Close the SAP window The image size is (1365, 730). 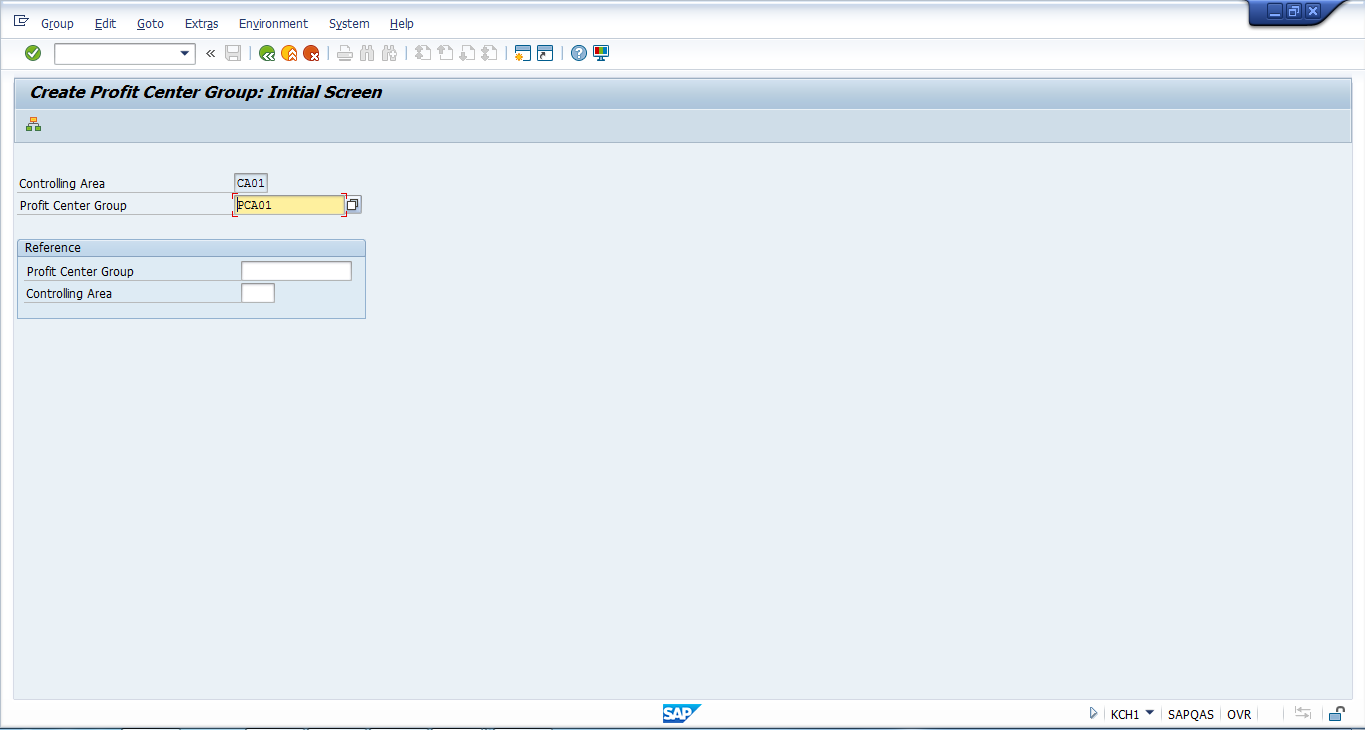click(1313, 11)
